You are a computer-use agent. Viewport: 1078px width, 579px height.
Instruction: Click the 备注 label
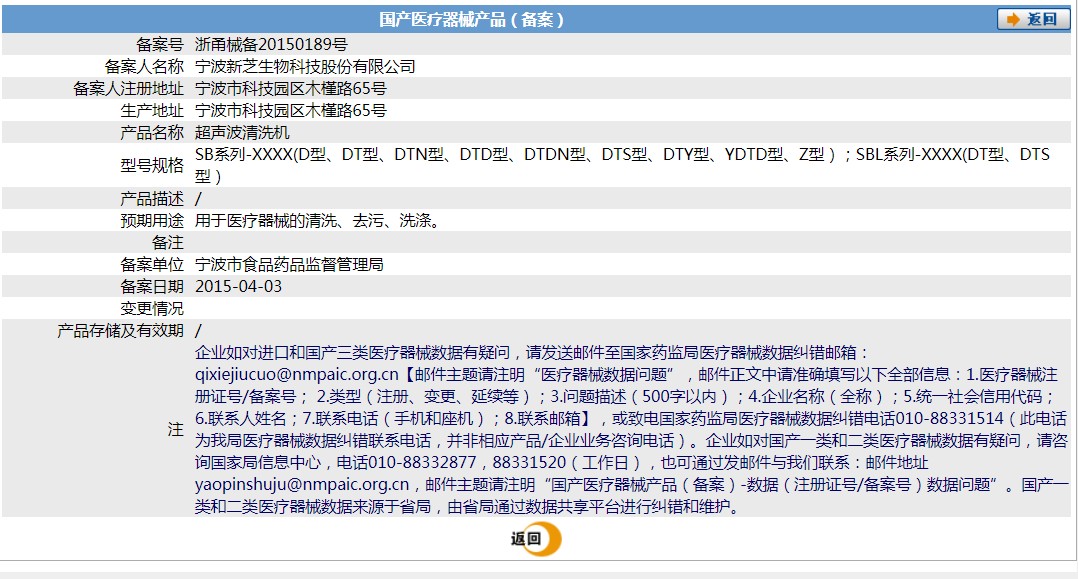point(168,243)
